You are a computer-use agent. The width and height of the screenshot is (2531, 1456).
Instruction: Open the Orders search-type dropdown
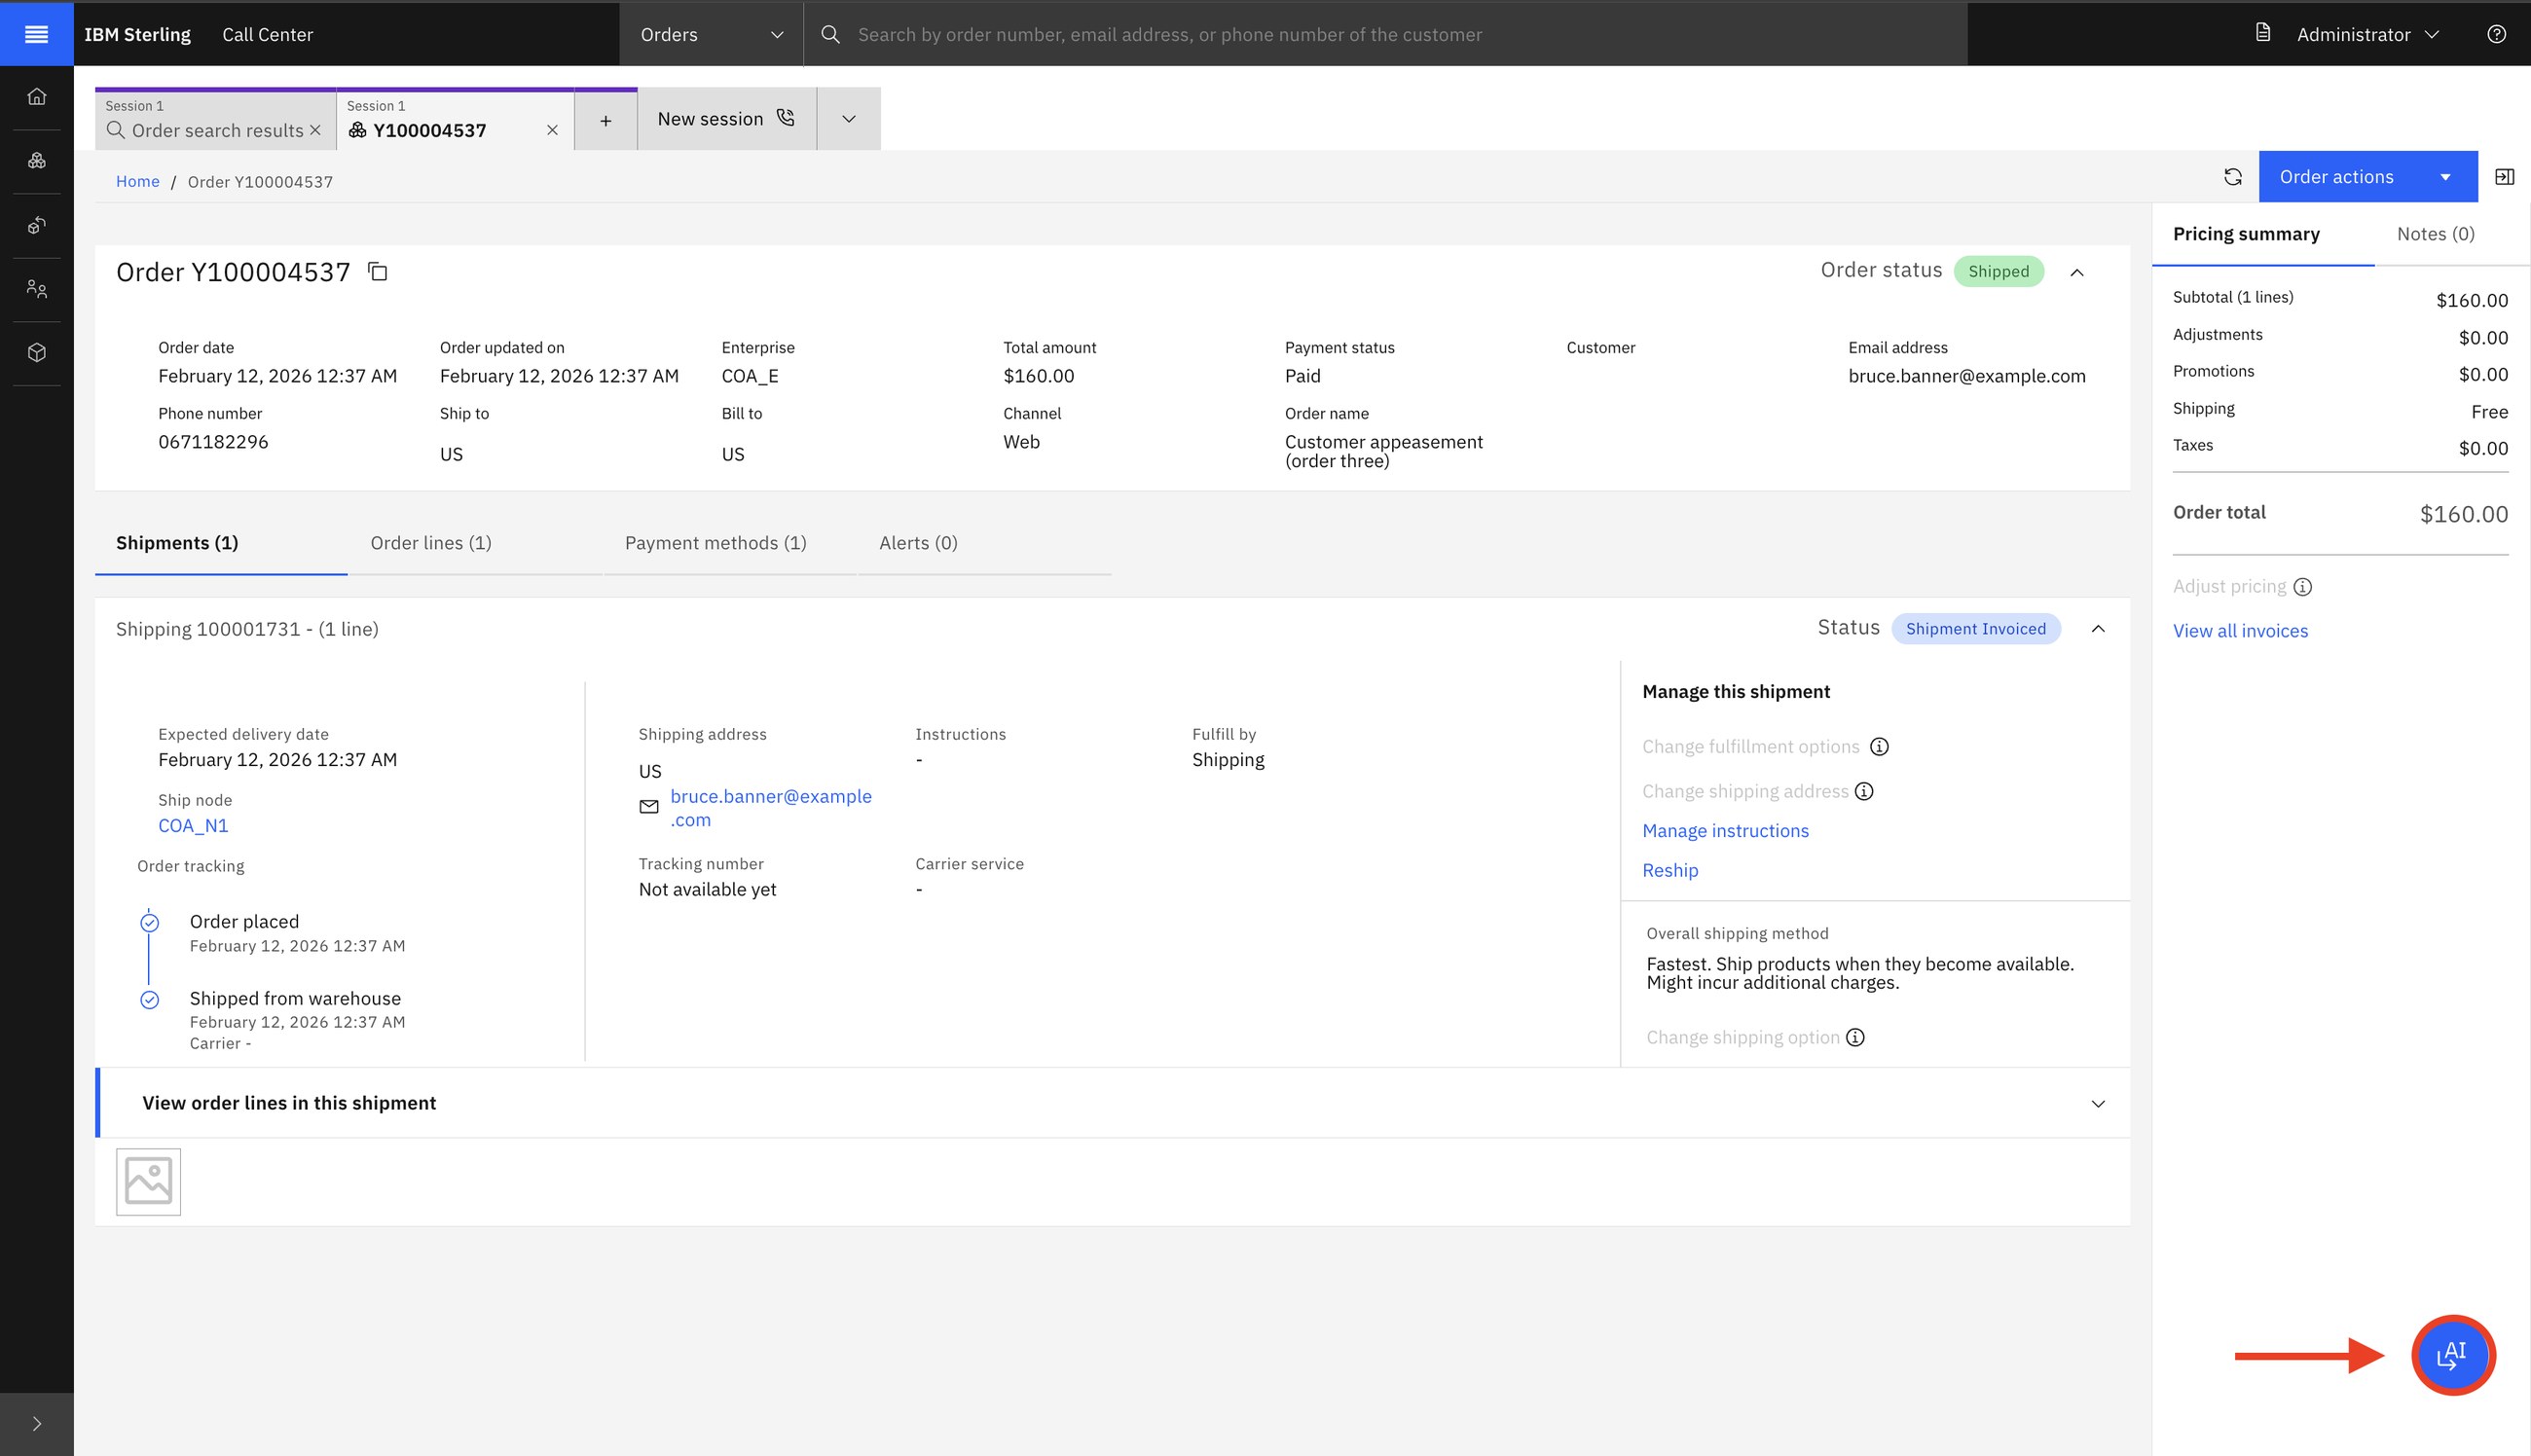tap(711, 34)
